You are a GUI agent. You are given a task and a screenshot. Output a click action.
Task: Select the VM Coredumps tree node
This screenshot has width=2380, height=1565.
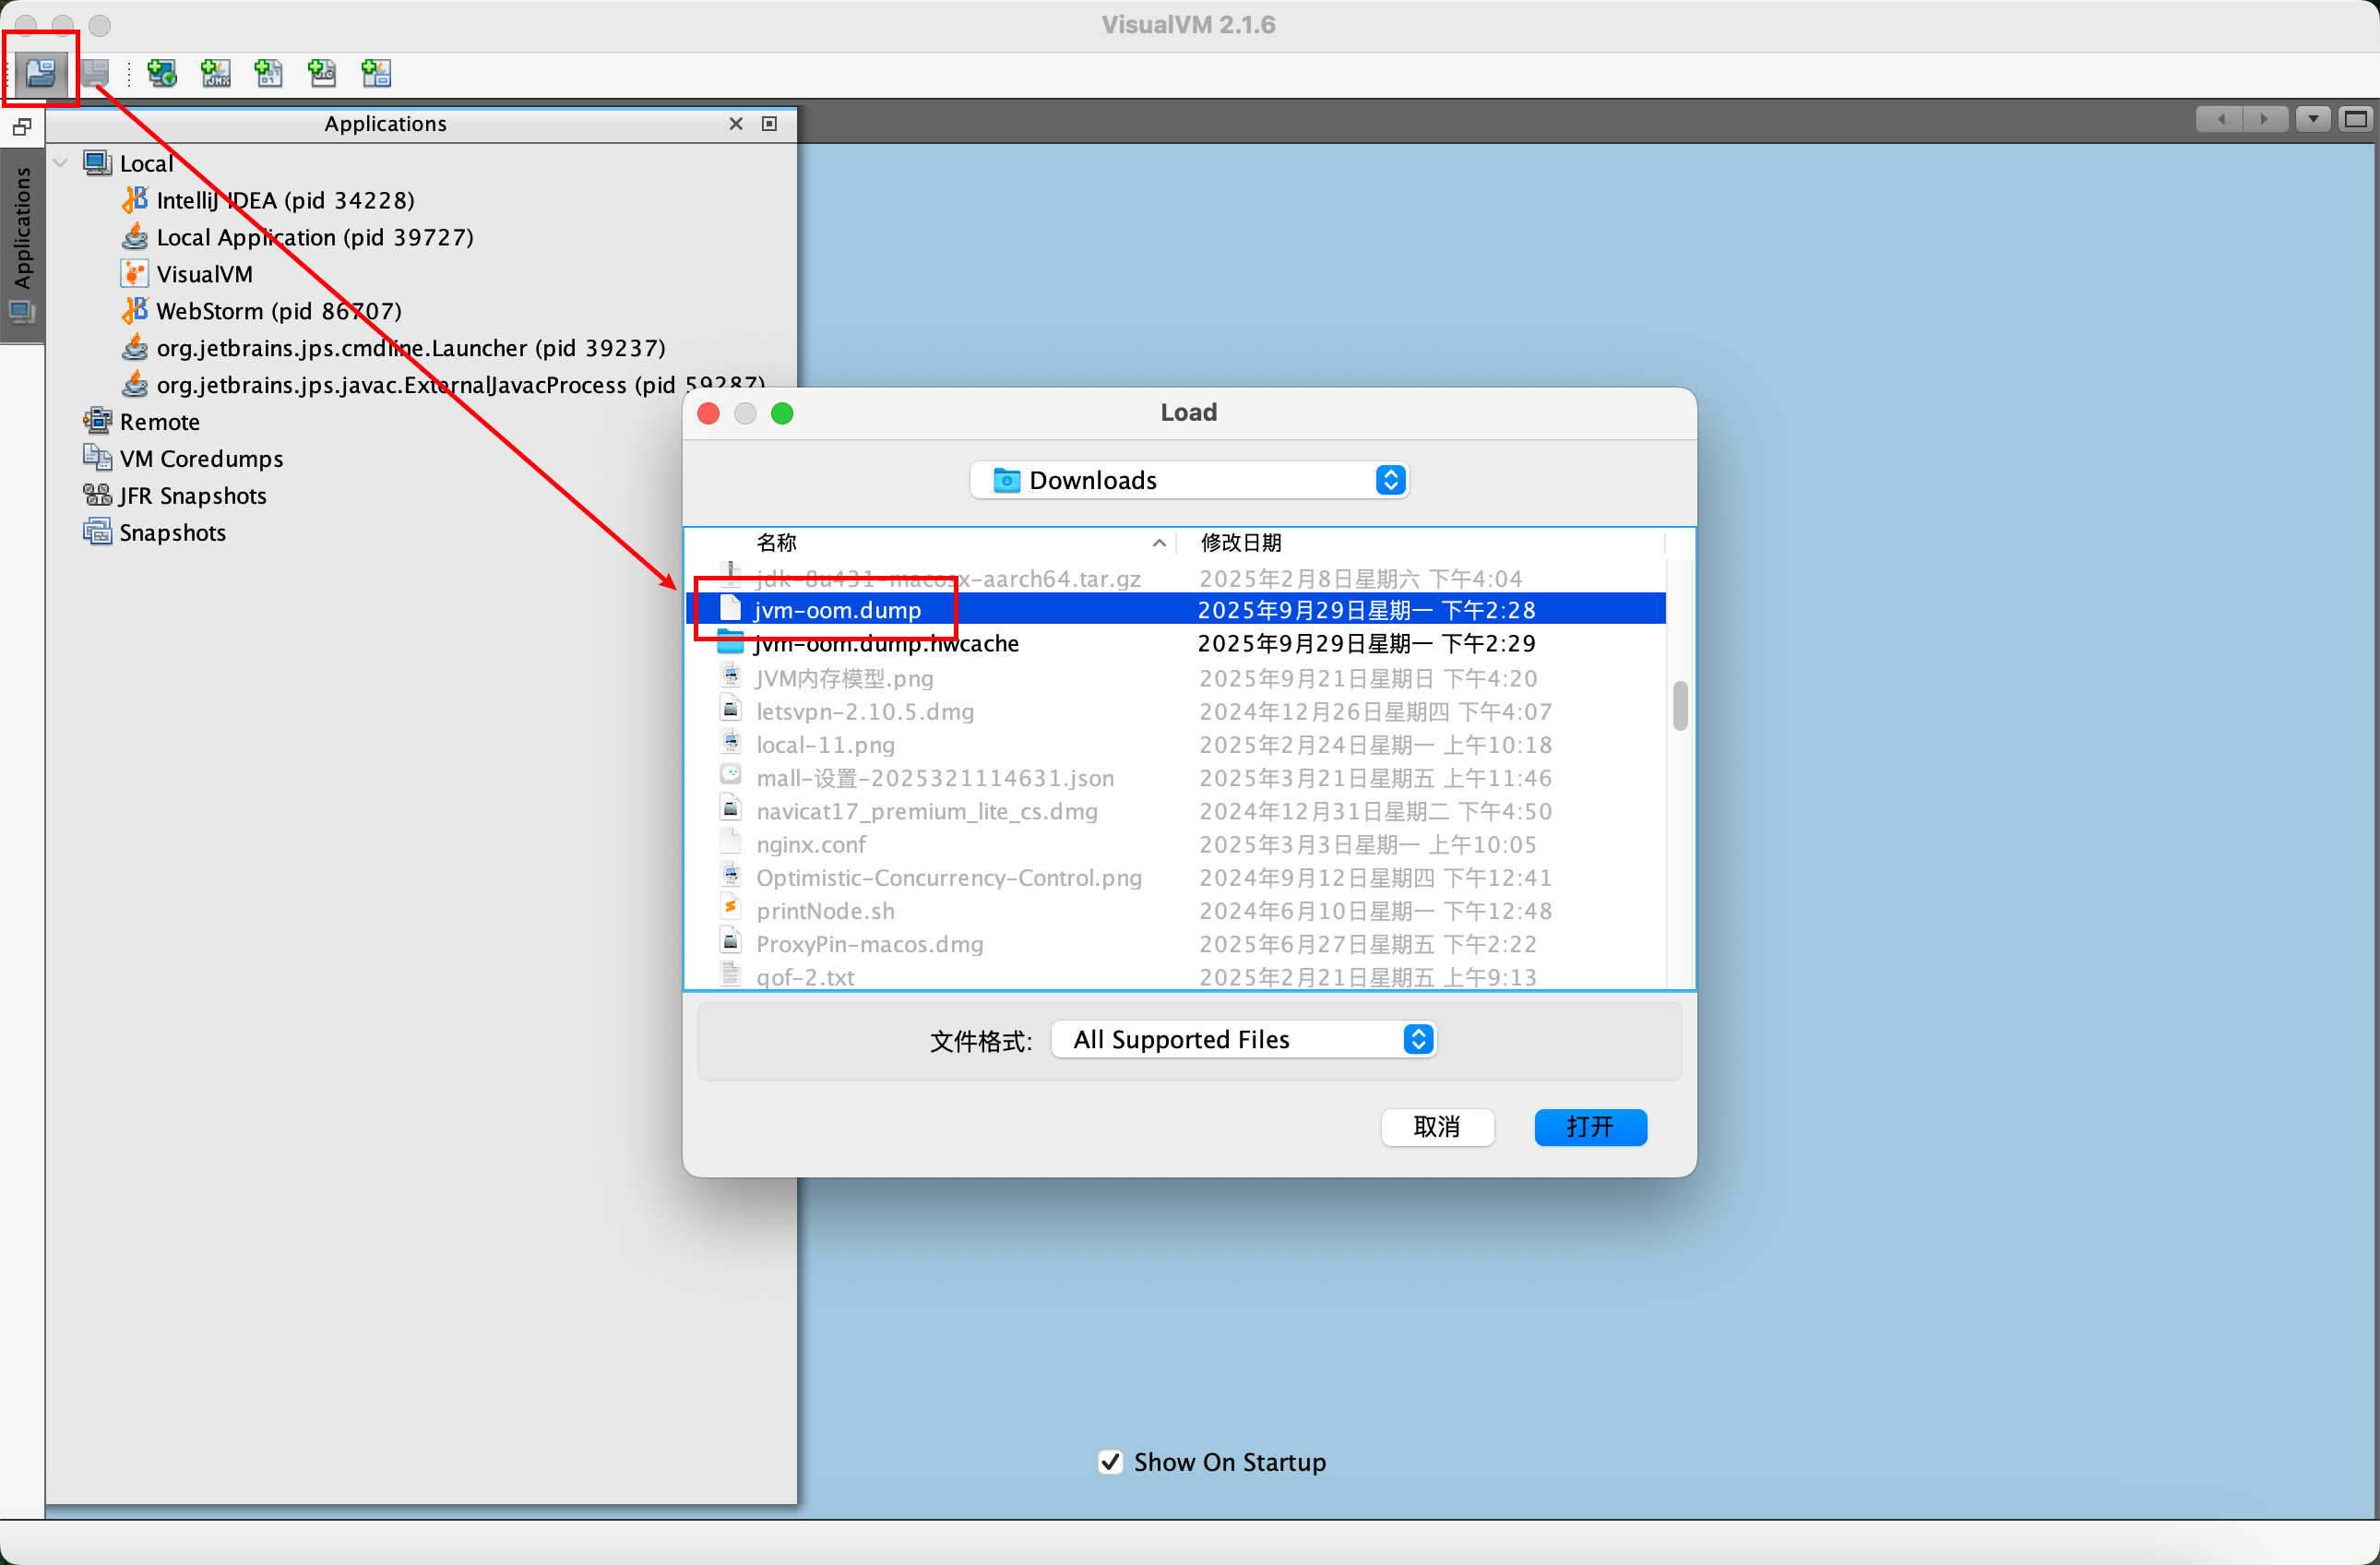(x=200, y=458)
